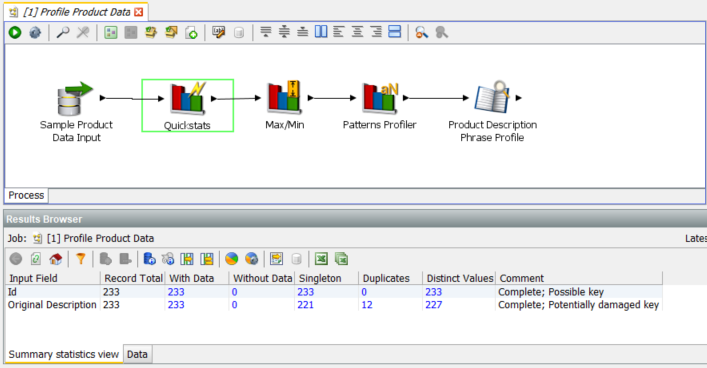Select the Quickstats processor node
This screenshot has width=707, height=368.
pos(188,106)
